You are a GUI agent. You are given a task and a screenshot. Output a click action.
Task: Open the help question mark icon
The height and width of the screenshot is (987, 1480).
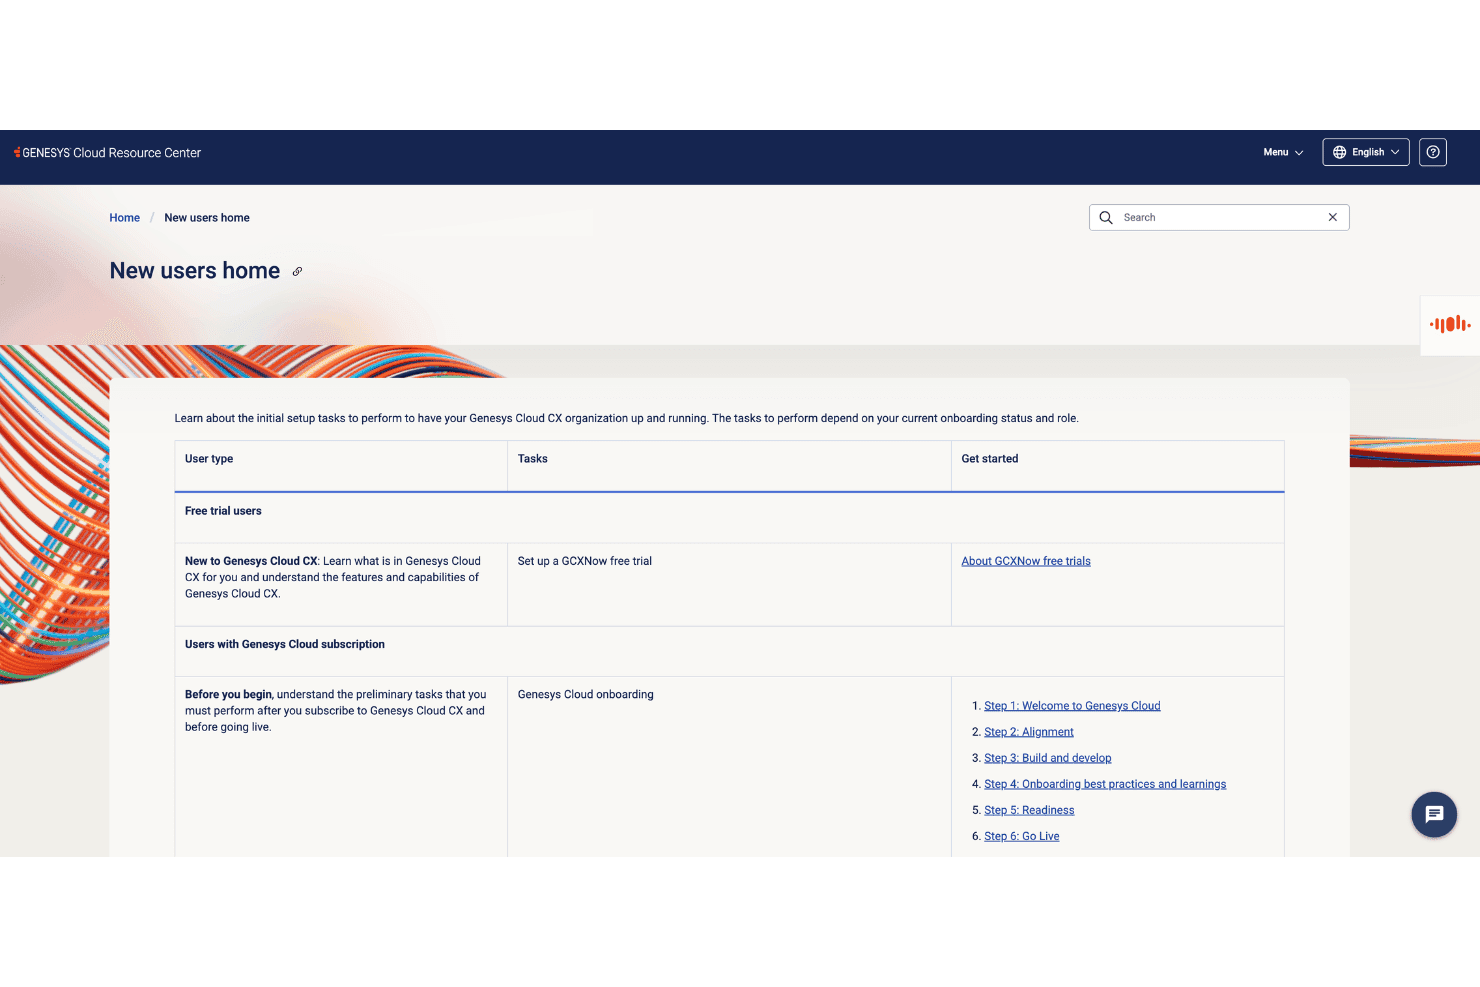(1433, 152)
